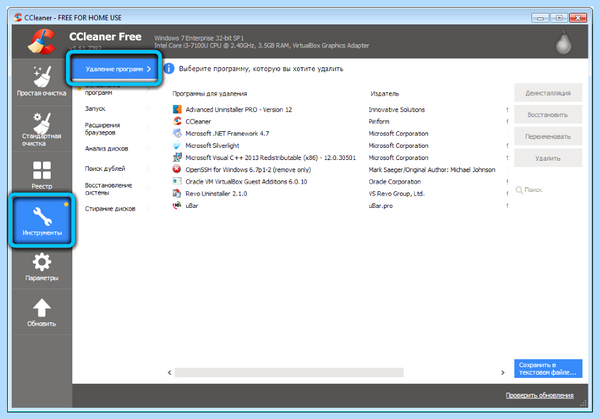Viewport: 600px width, 419px height.
Task: Click Oracle VM VirtualBox Guest Additions icon
Action: [177, 181]
